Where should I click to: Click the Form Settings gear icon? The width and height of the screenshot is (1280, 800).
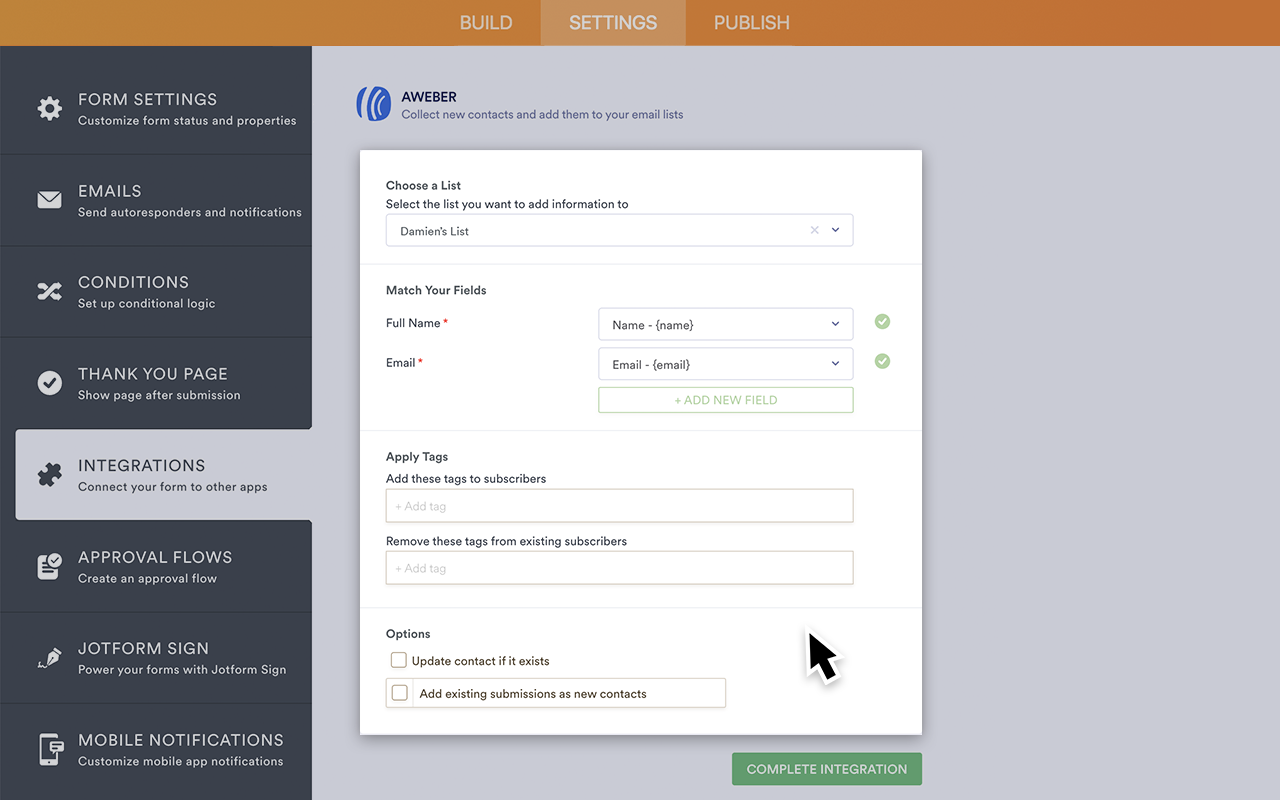click(49, 109)
